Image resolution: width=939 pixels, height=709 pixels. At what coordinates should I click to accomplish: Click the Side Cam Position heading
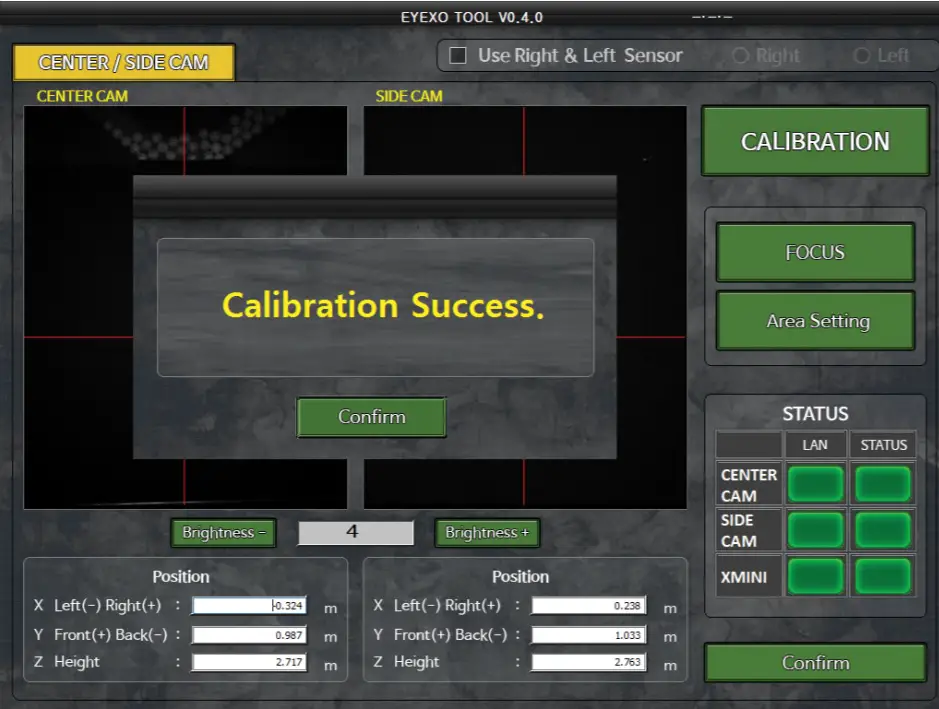tap(520, 577)
